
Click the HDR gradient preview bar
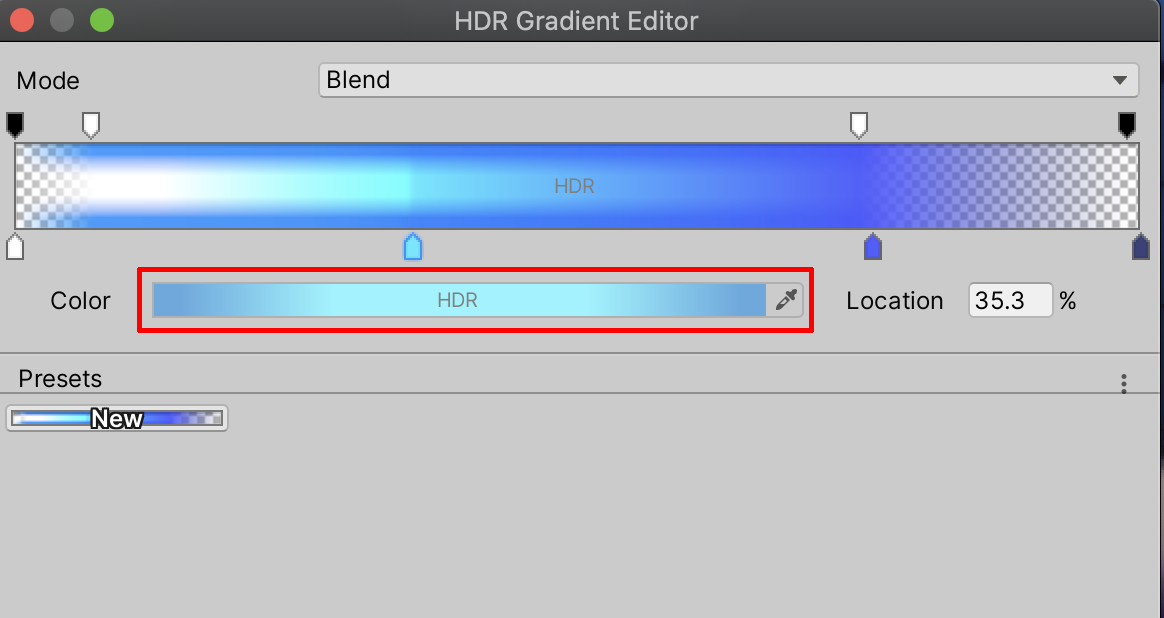pyautogui.click(x=576, y=186)
